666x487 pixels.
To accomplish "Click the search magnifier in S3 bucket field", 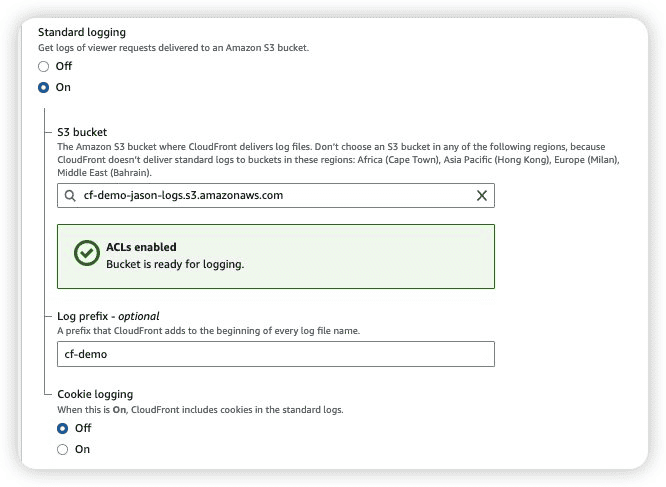I will pos(70,195).
